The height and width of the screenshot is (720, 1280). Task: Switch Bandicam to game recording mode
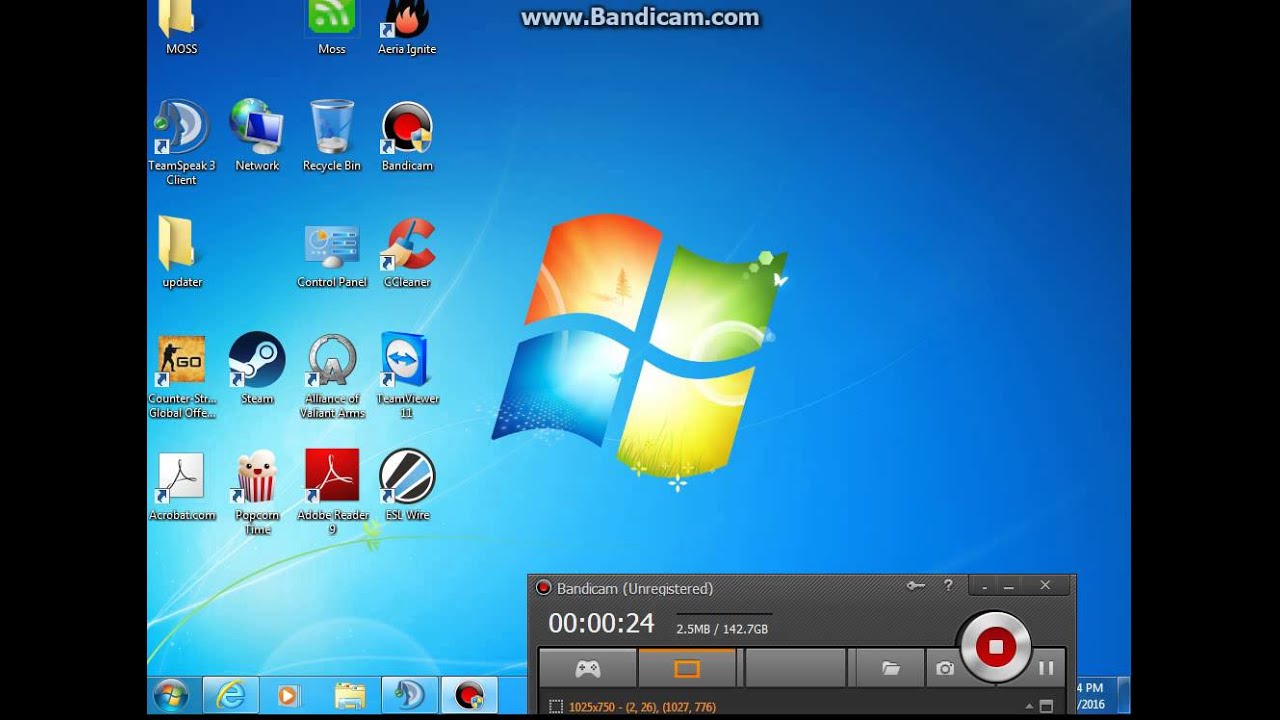[587, 669]
